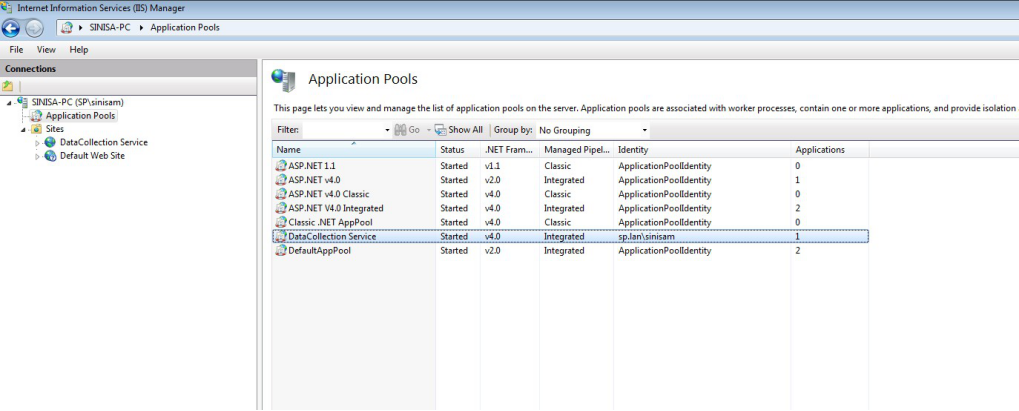Open the View menu
The image size is (1019, 411).
coord(46,49)
